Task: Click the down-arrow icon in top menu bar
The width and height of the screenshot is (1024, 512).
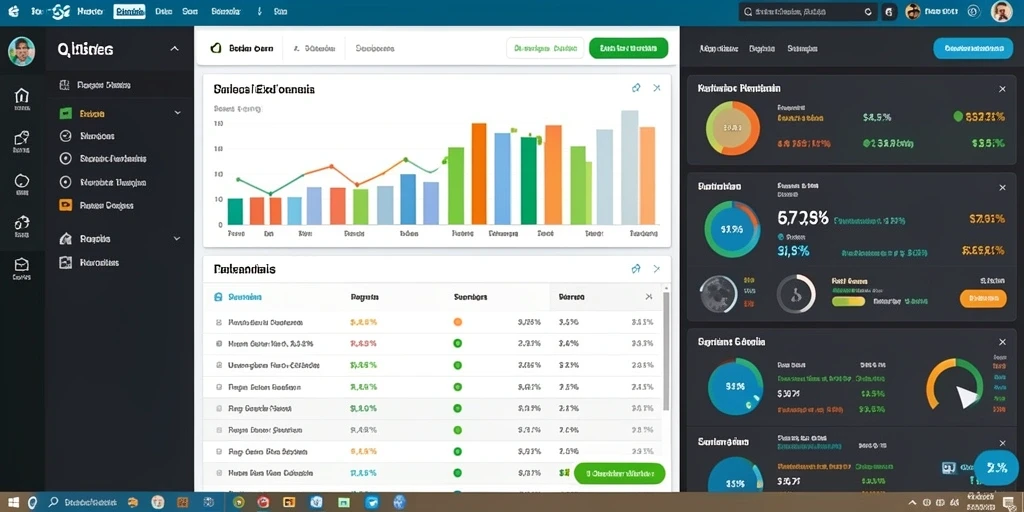Action: (259, 12)
